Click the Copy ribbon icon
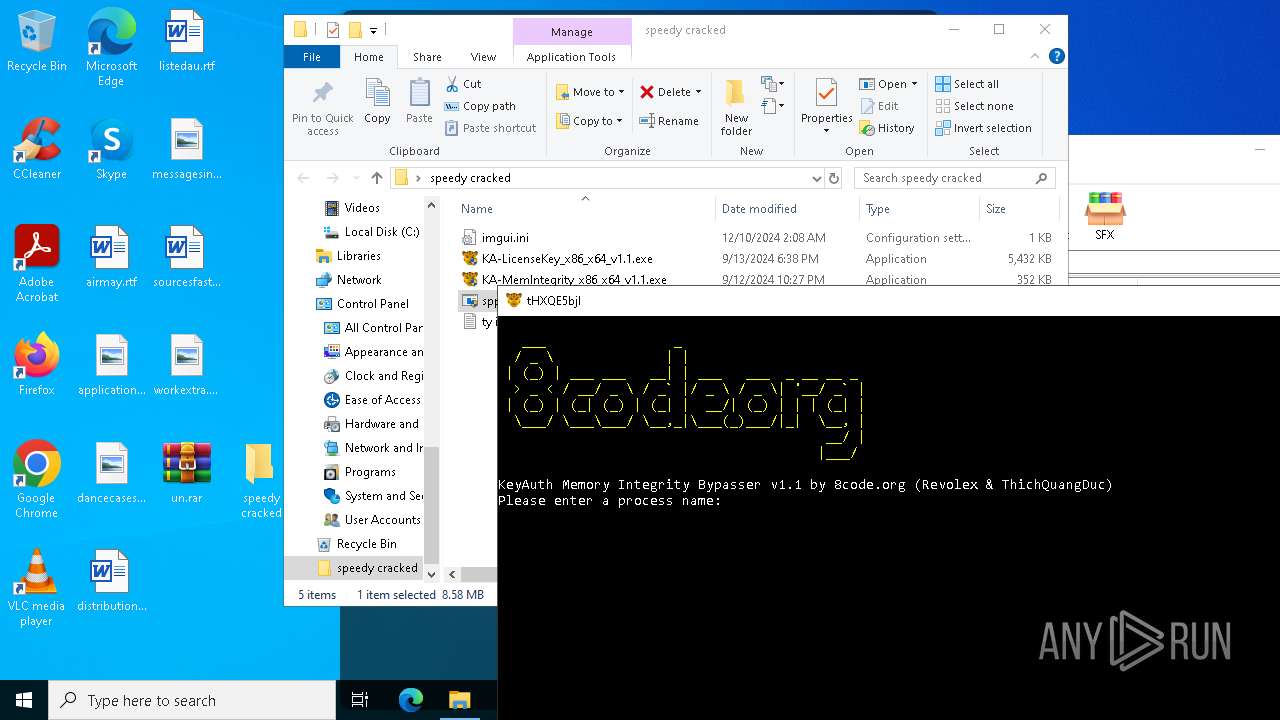Viewport: 1280px width, 720px height. 377,102
